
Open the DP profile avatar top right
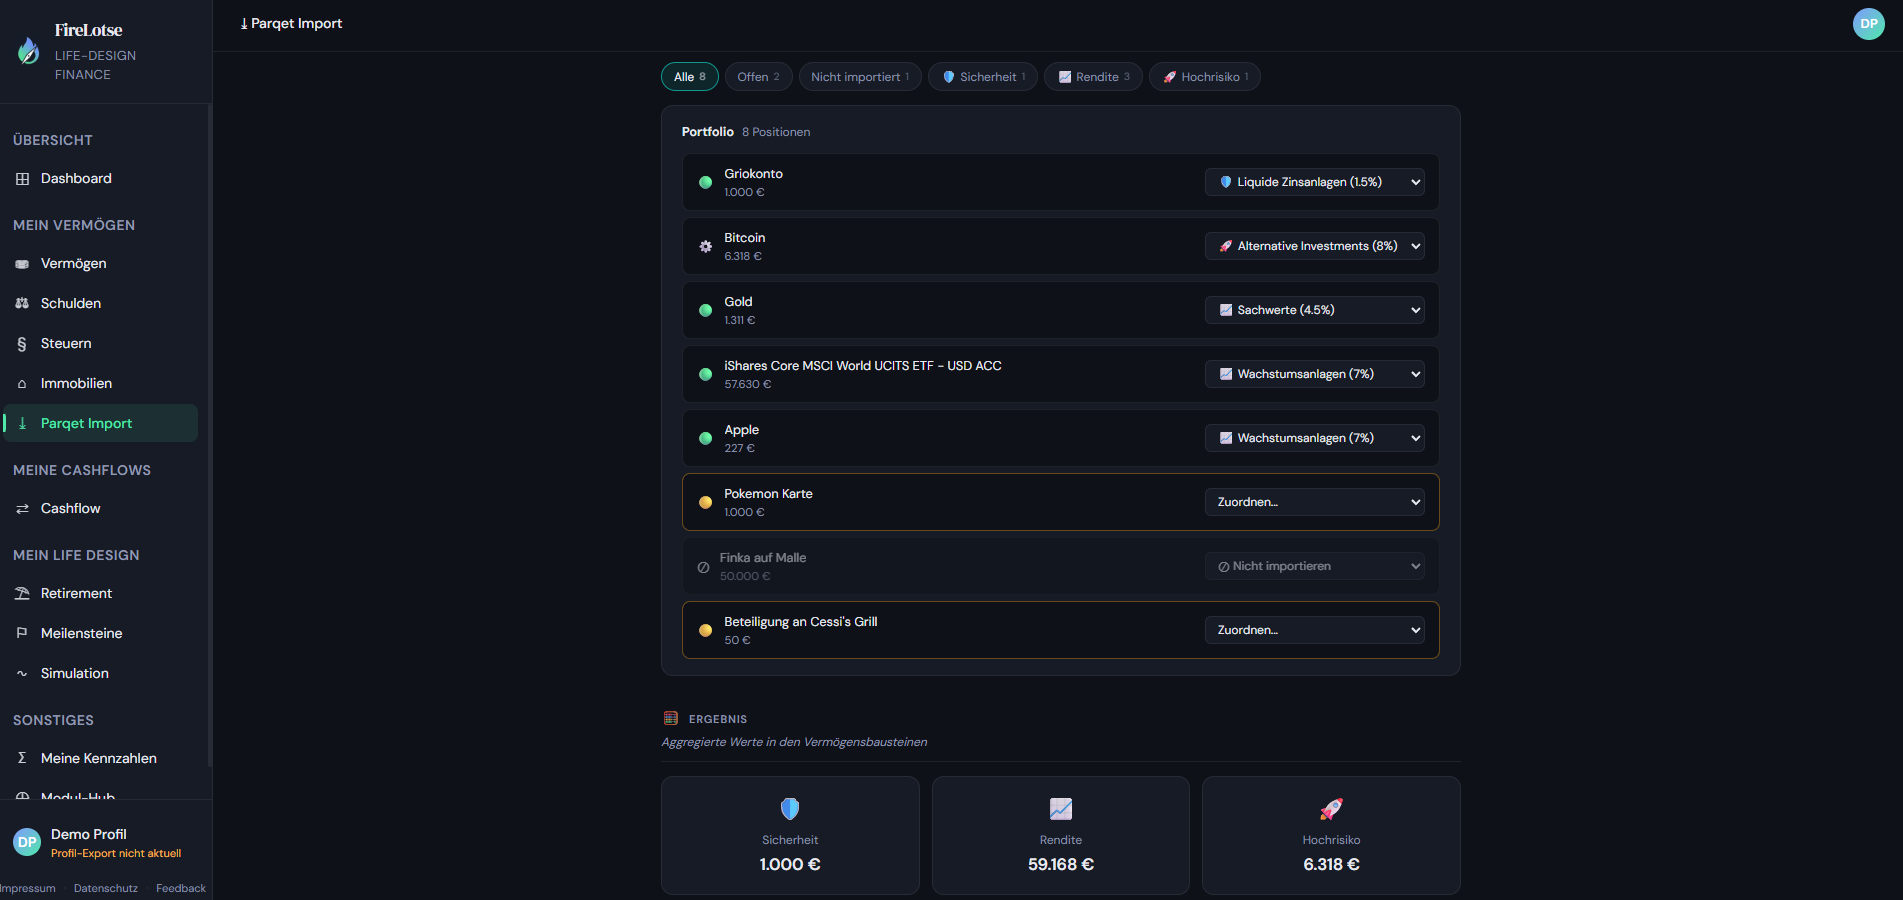click(1868, 23)
